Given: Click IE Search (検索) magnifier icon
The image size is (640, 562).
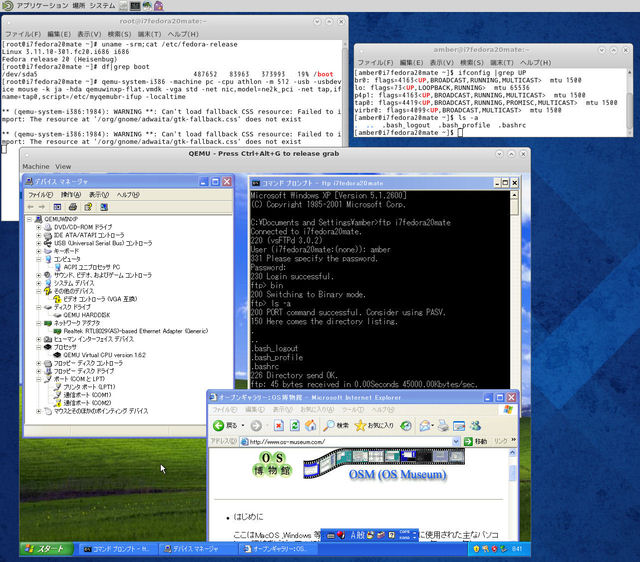Looking at the screenshot, I should pyautogui.click(x=329, y=426).
